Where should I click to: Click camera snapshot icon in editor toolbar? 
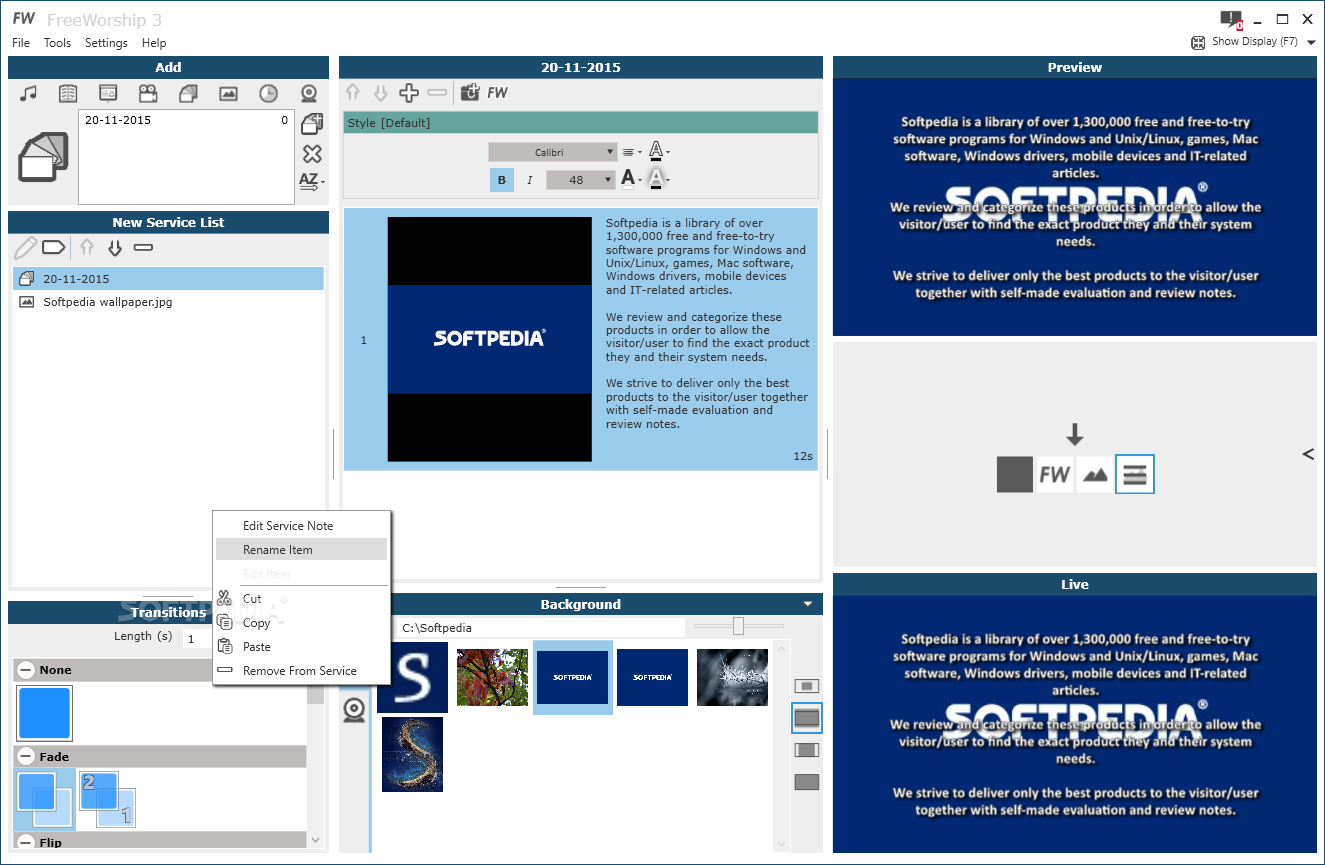[470, 93]
